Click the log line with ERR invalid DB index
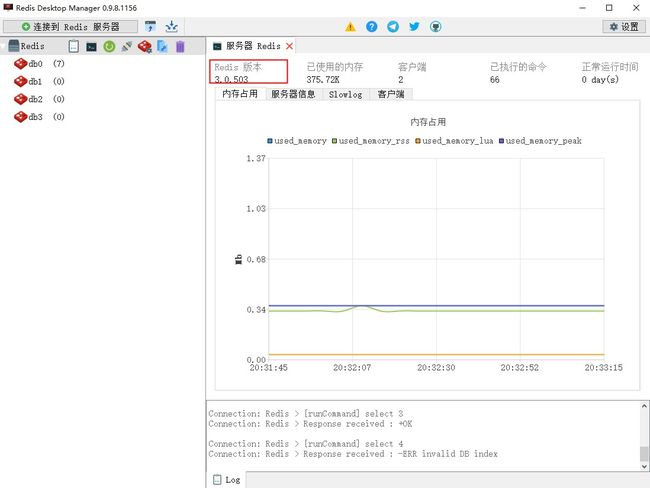This screenshot has height=488, width=650. pos(353,454)
